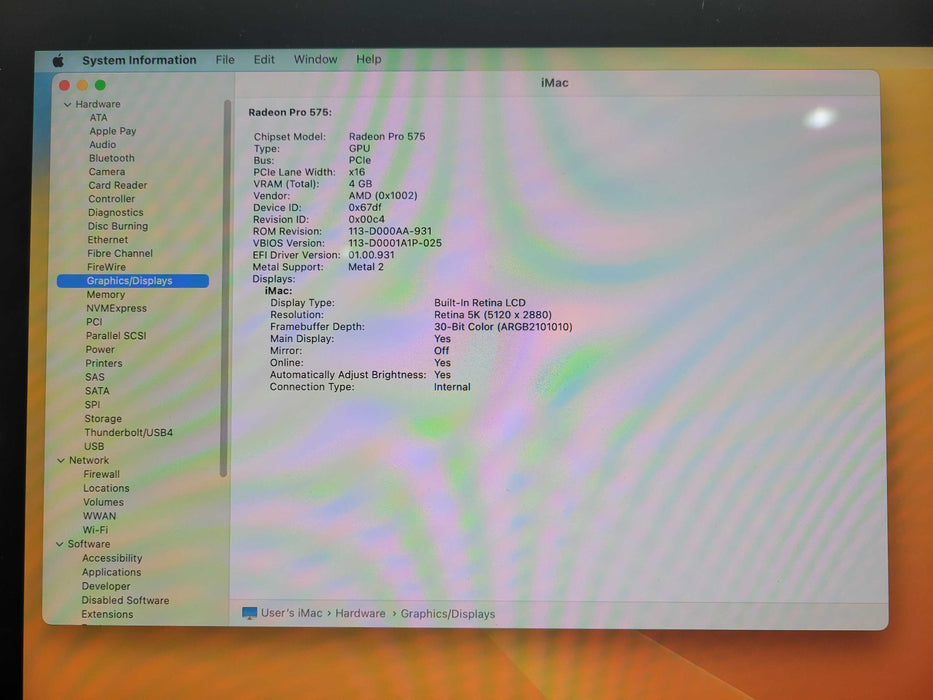Open the Window menu

tap(315, 60)
